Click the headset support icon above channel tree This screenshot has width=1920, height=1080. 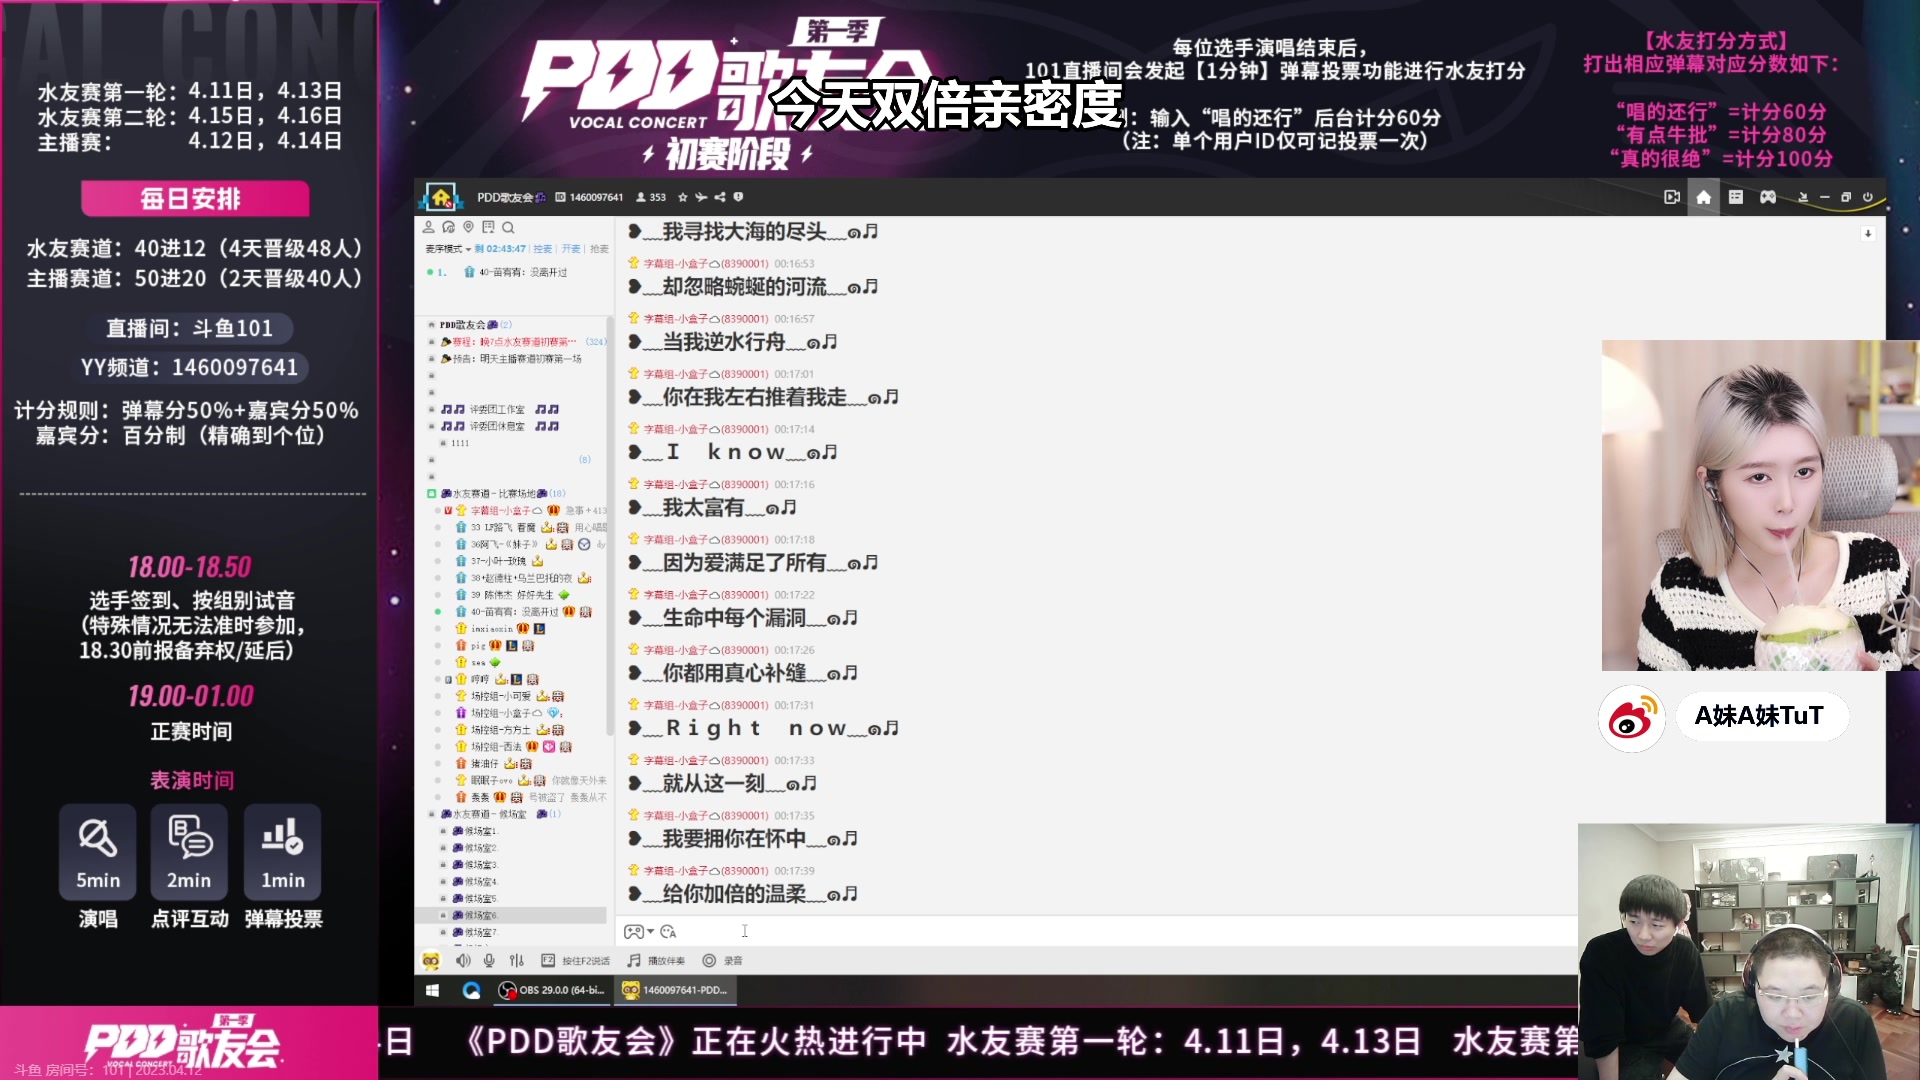pos(449,227)
